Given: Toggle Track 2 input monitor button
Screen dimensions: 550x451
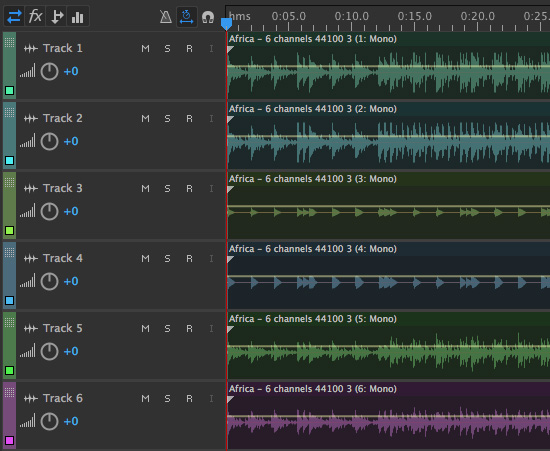Looking at the screenshot, I should pos(211,119).
